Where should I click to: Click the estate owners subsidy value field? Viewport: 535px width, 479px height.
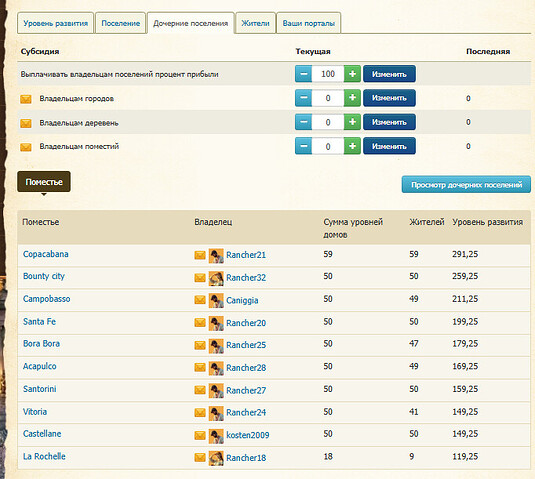coord(328,146)
